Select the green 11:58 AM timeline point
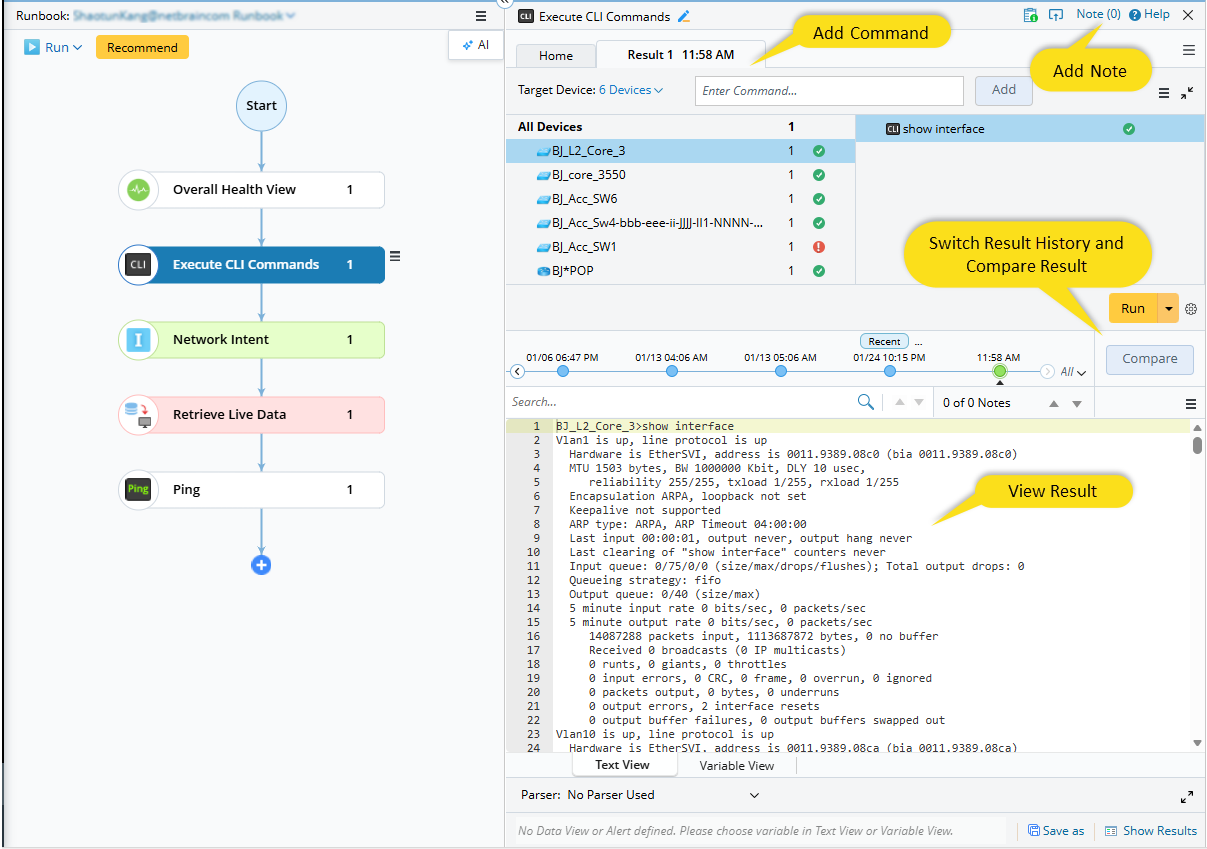 pos(999,372)
